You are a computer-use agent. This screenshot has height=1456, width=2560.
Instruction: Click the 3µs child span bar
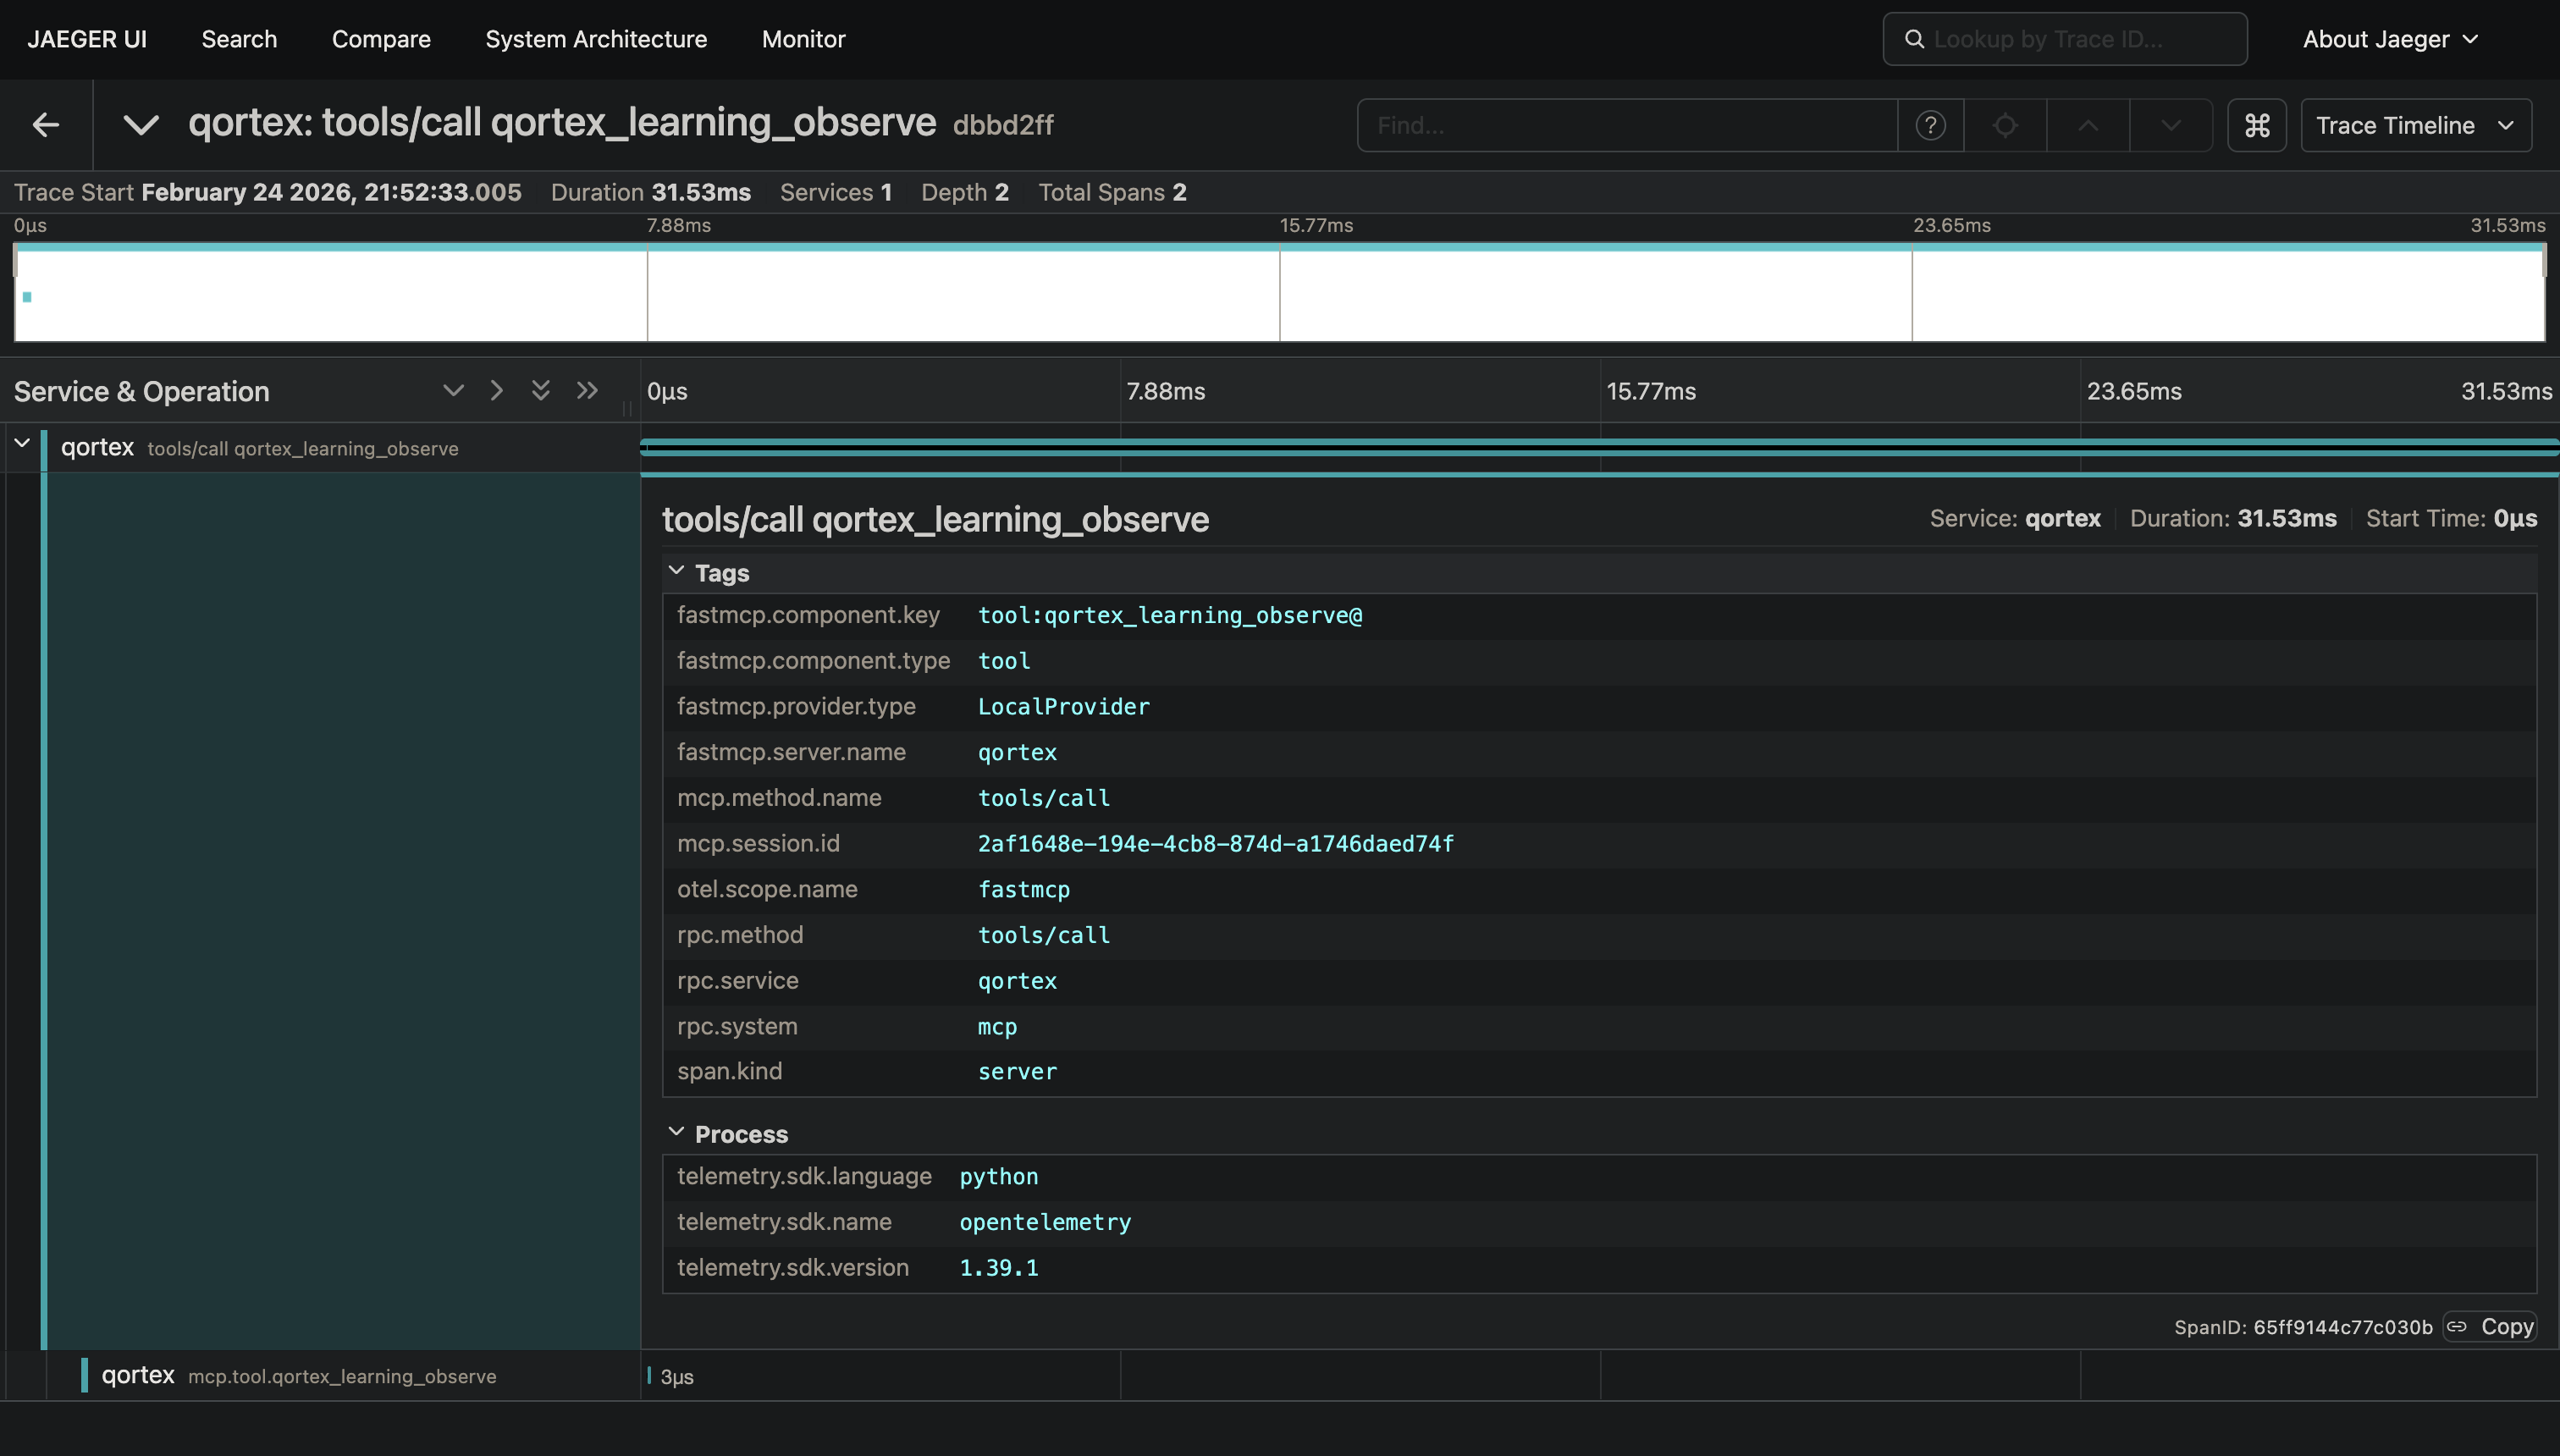coord(649,1376)
